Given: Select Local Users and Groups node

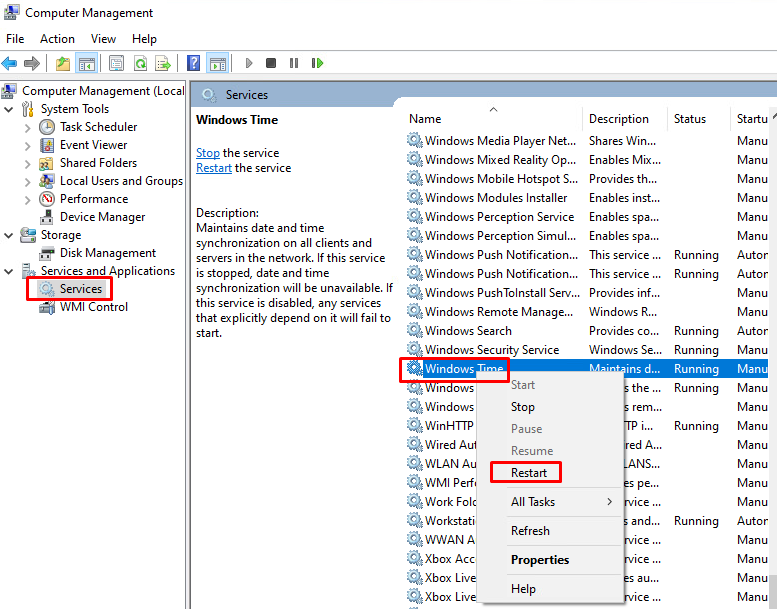Looking at the screenshot, I should pyautogui.click(x=121, y=181).
